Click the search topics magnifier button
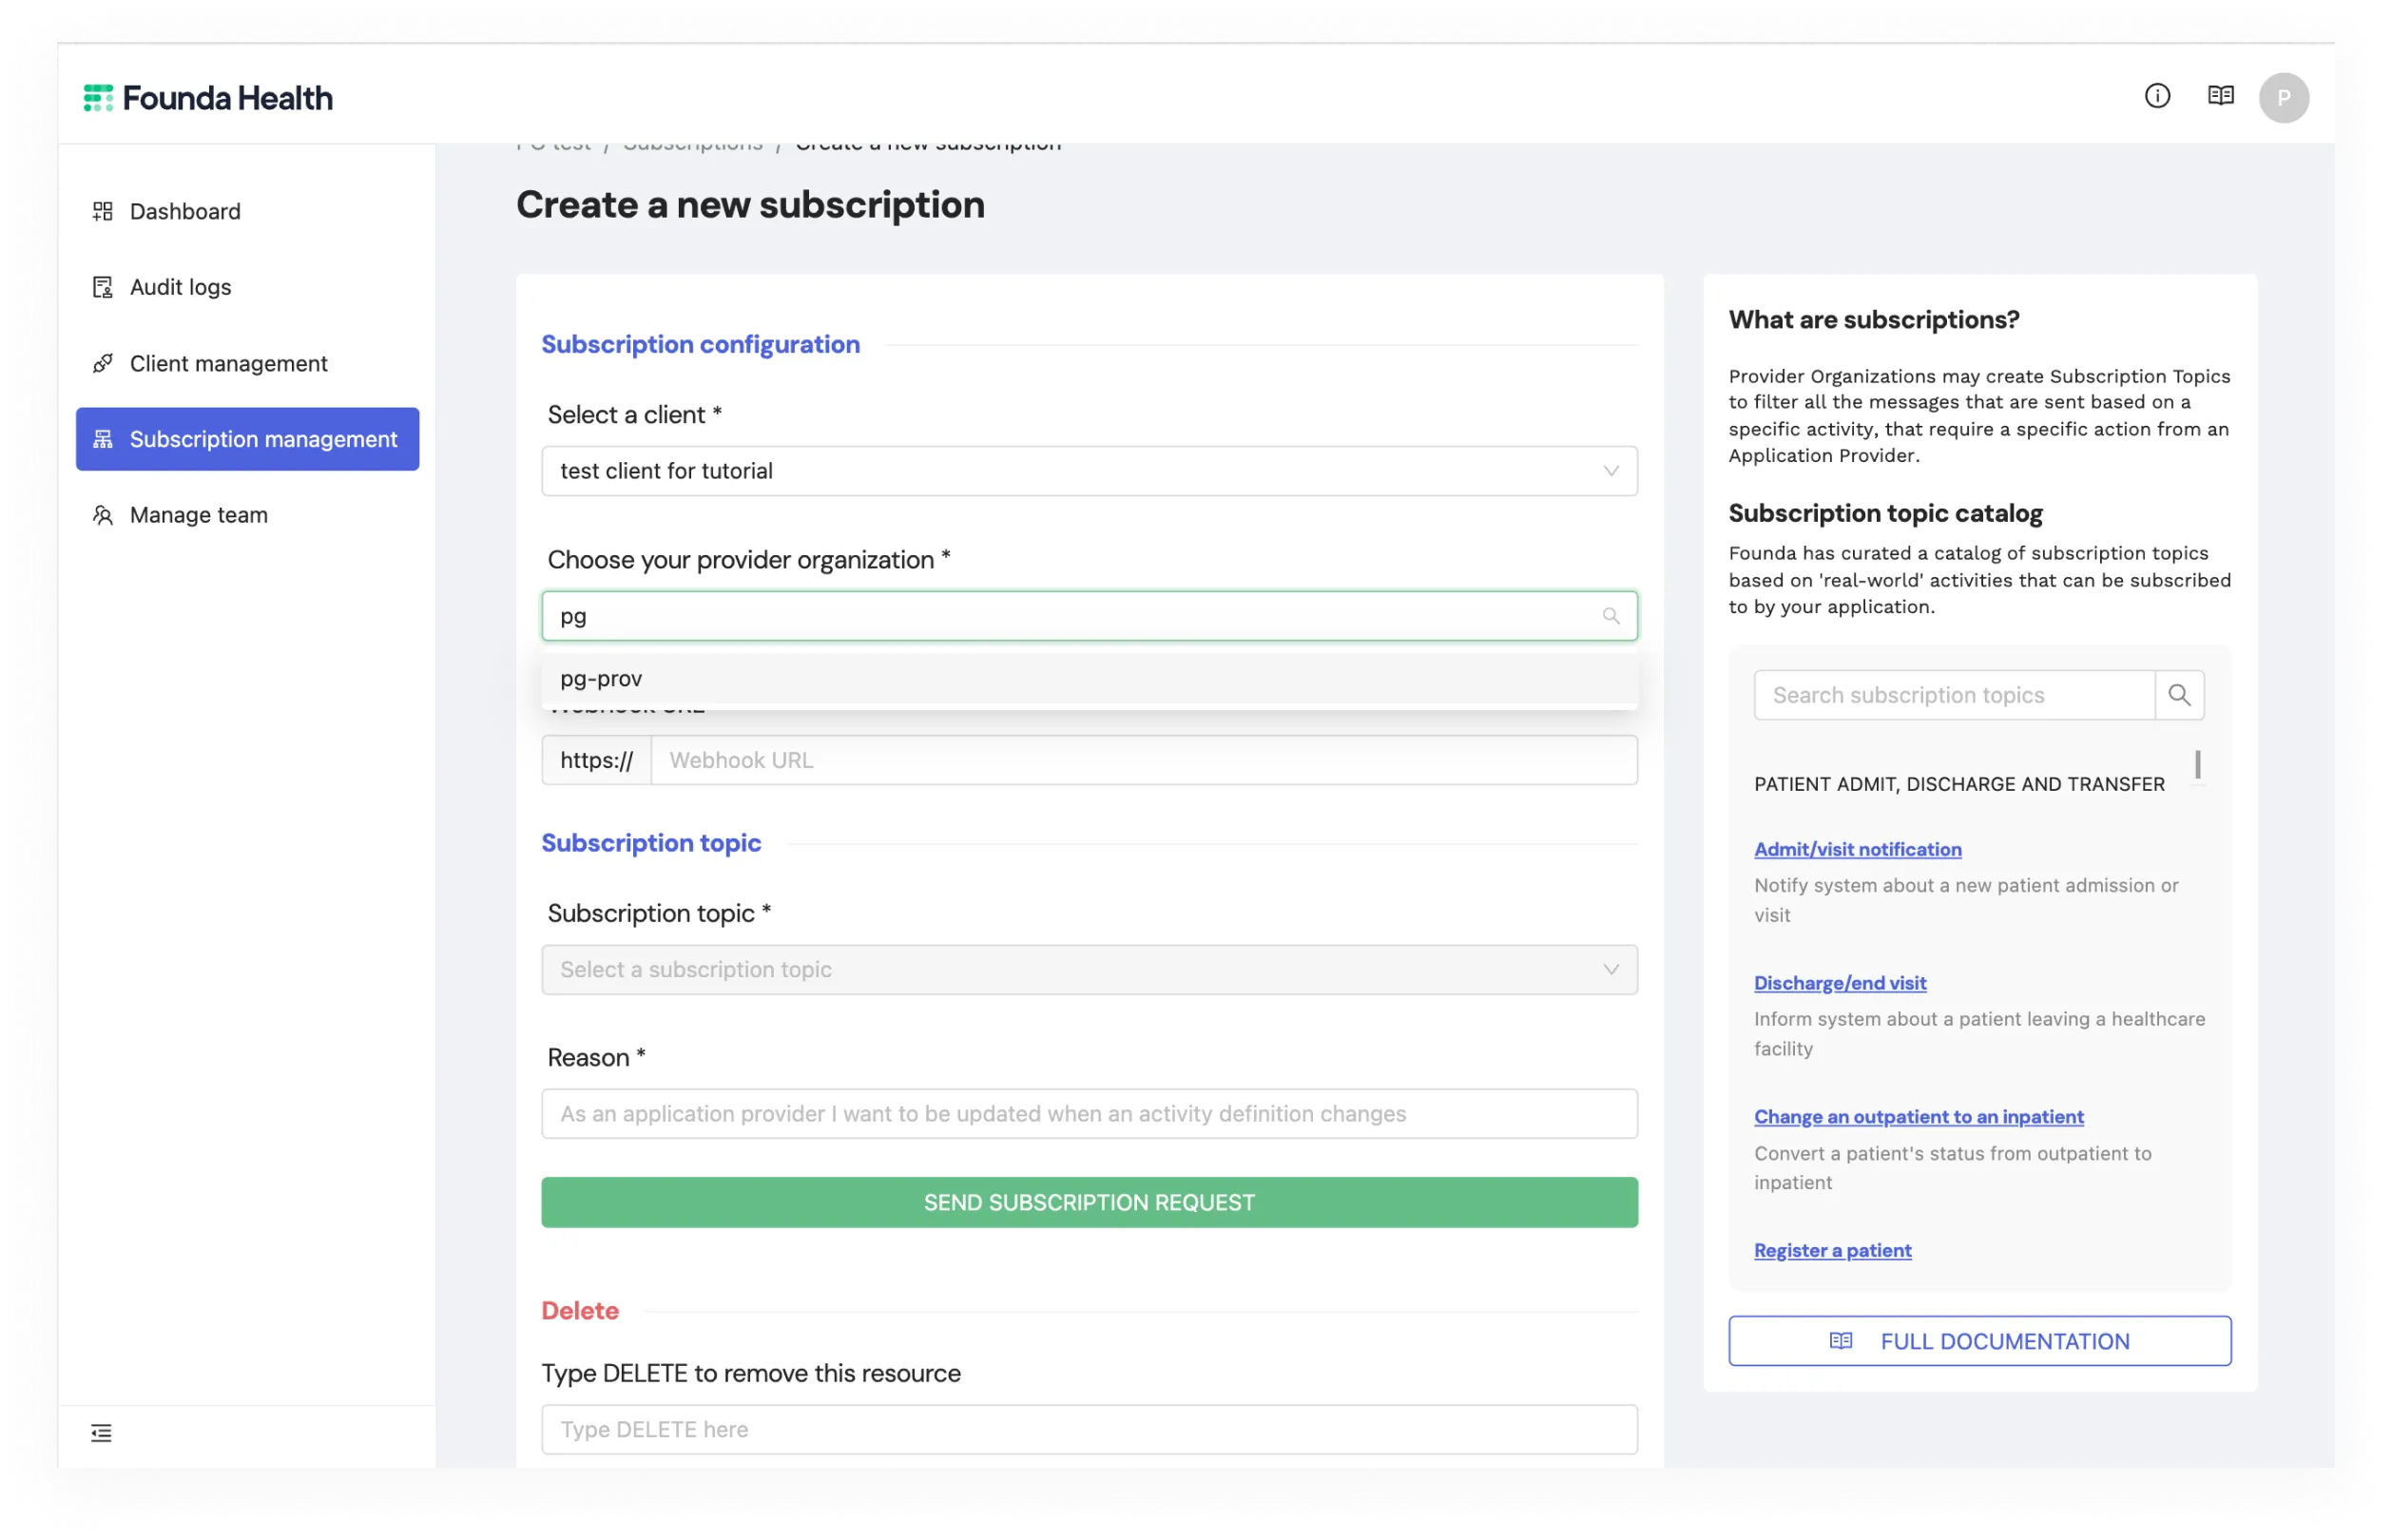Viewport: 2392px width, 1540px height. point(2179,695)
